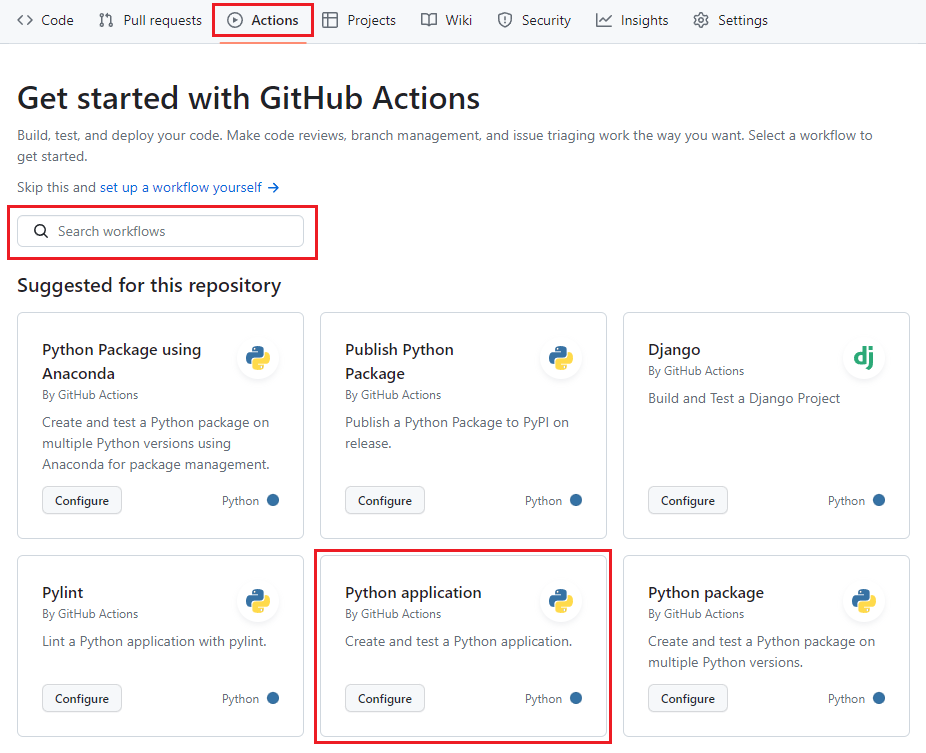
Task: Click the Projects table icon
Action: 330,20
